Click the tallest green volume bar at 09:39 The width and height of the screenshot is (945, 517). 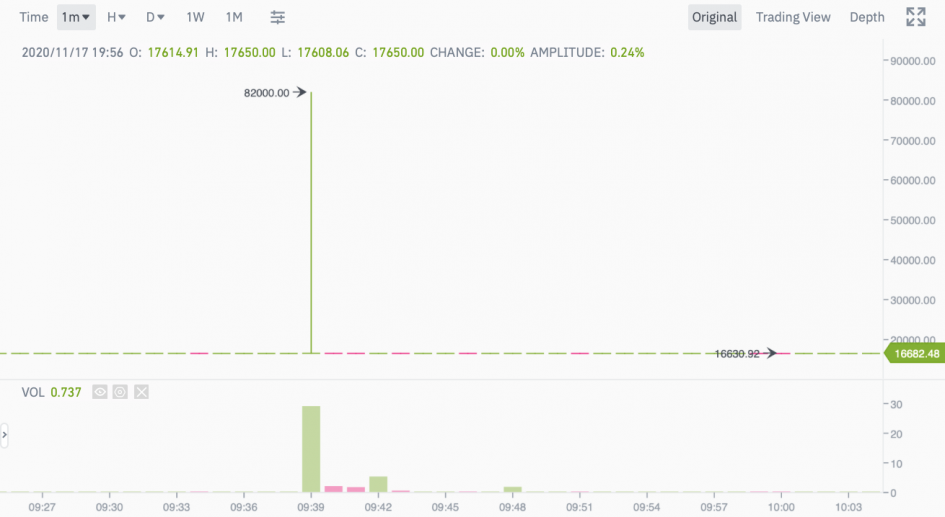311,449
